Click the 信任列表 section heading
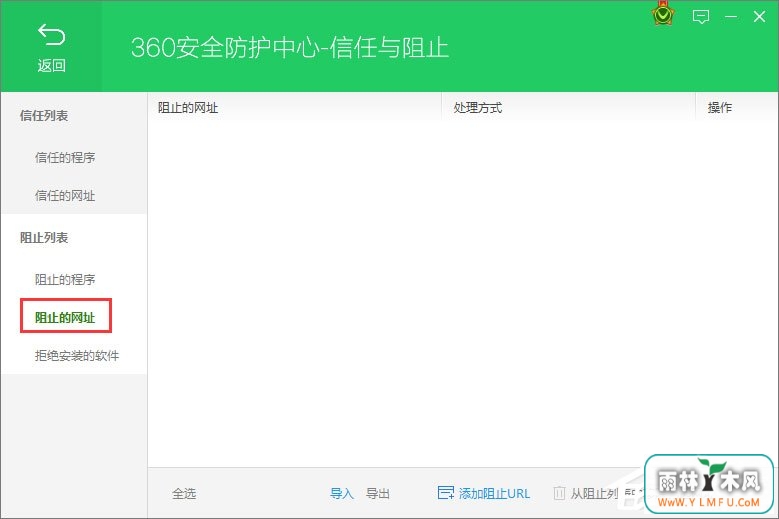This screenshot has width=779, height=519. click(44, 116)
